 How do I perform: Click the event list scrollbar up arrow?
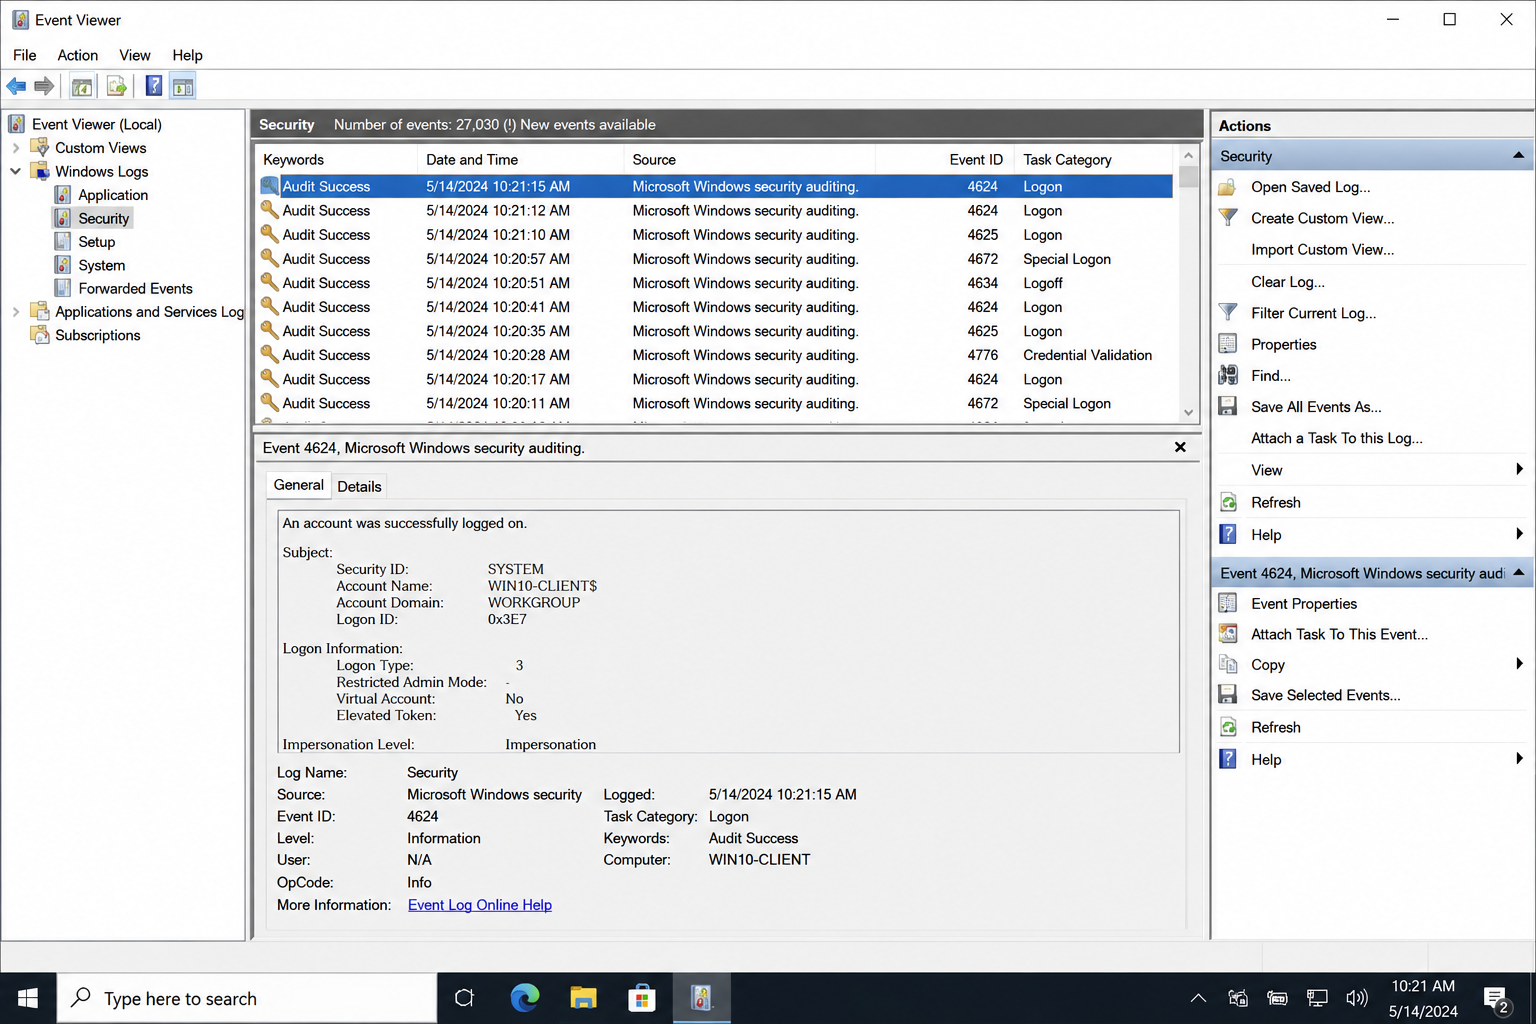[x=1188, y=155]
